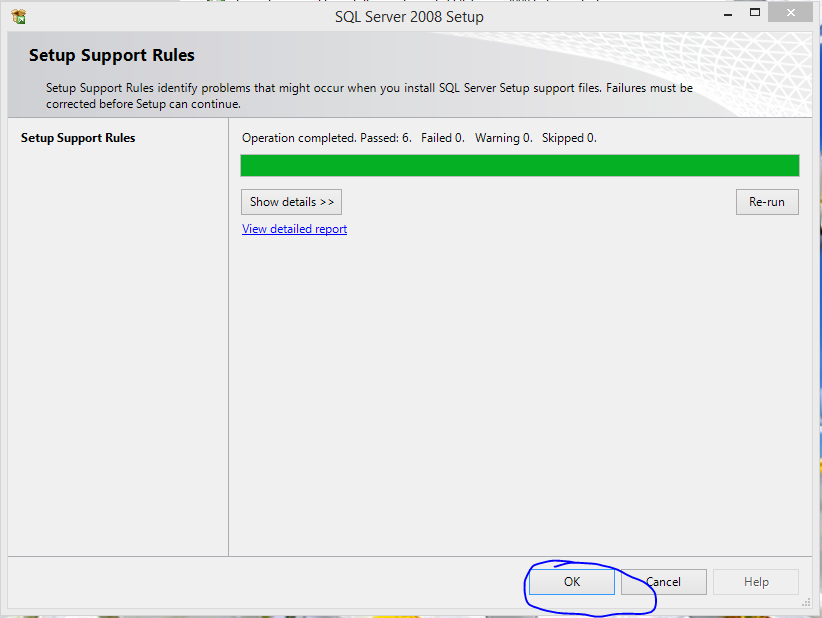
Task: Click the green progress bar
Action: (520, 166)
